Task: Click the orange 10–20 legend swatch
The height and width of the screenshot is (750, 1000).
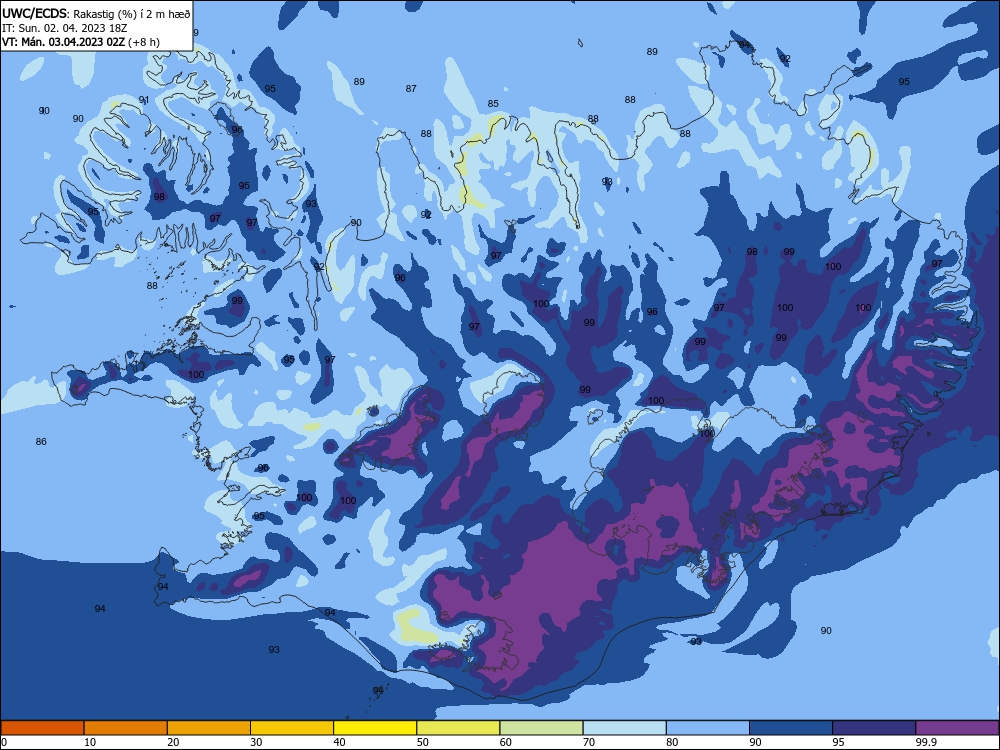Action: (126, 728)
